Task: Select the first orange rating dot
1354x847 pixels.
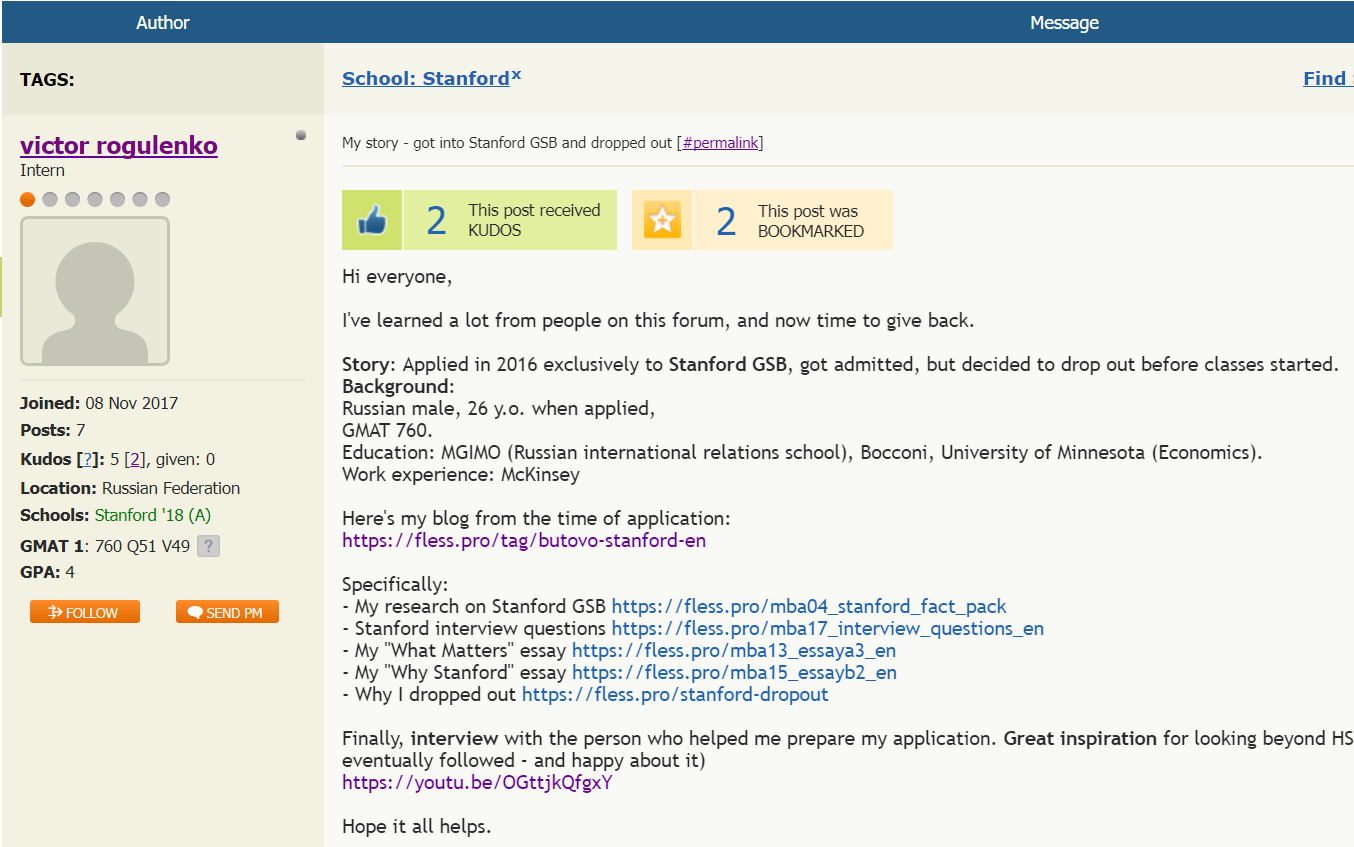Action: [27, 199]
